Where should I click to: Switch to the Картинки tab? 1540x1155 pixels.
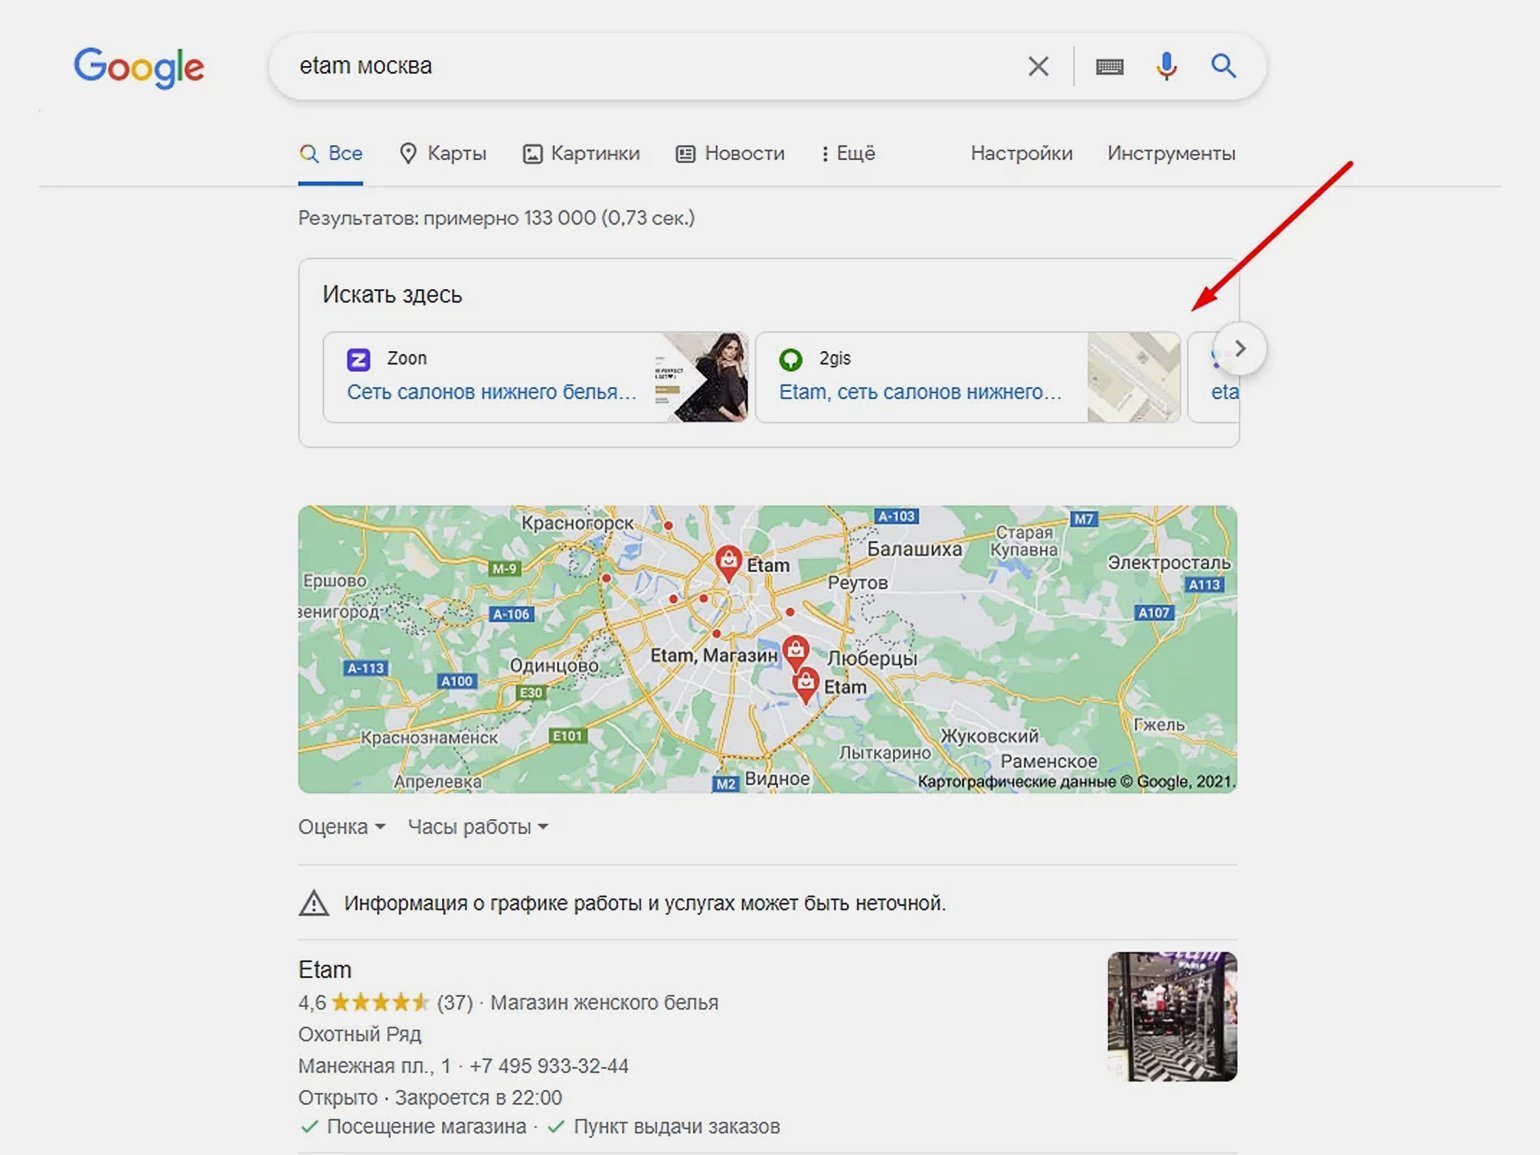click(581, 154)
